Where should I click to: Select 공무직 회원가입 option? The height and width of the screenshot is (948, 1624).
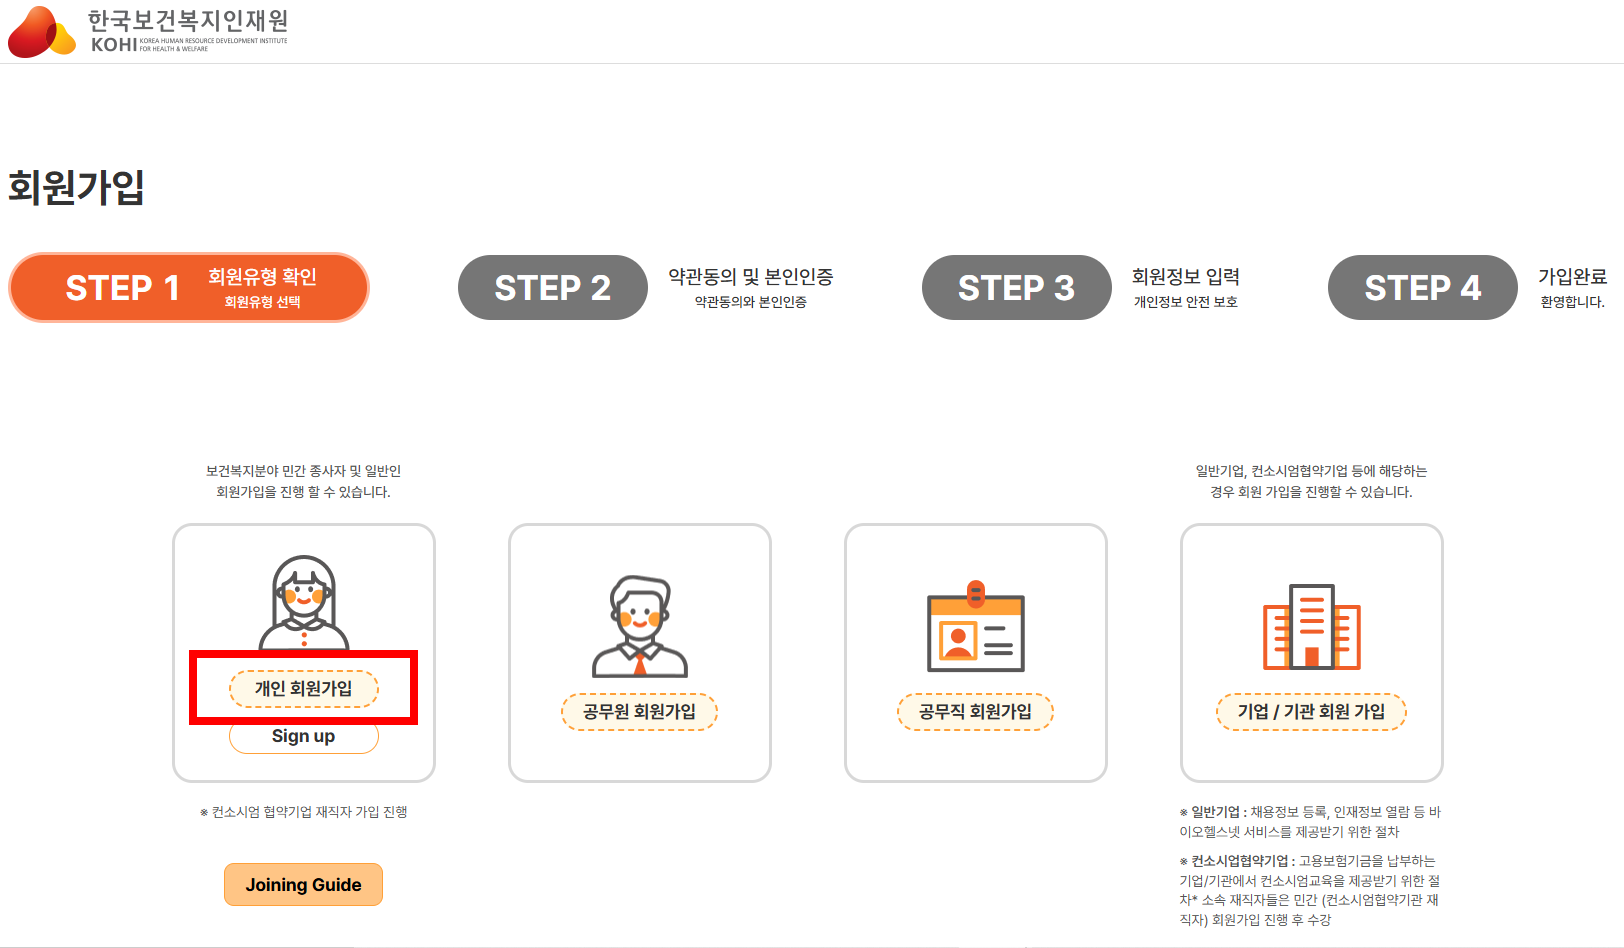click(x=975, y=712)
